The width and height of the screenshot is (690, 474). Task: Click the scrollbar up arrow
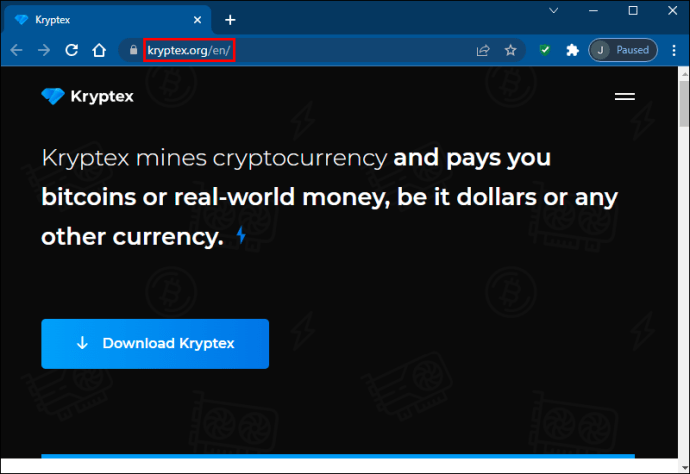point(684,73)
